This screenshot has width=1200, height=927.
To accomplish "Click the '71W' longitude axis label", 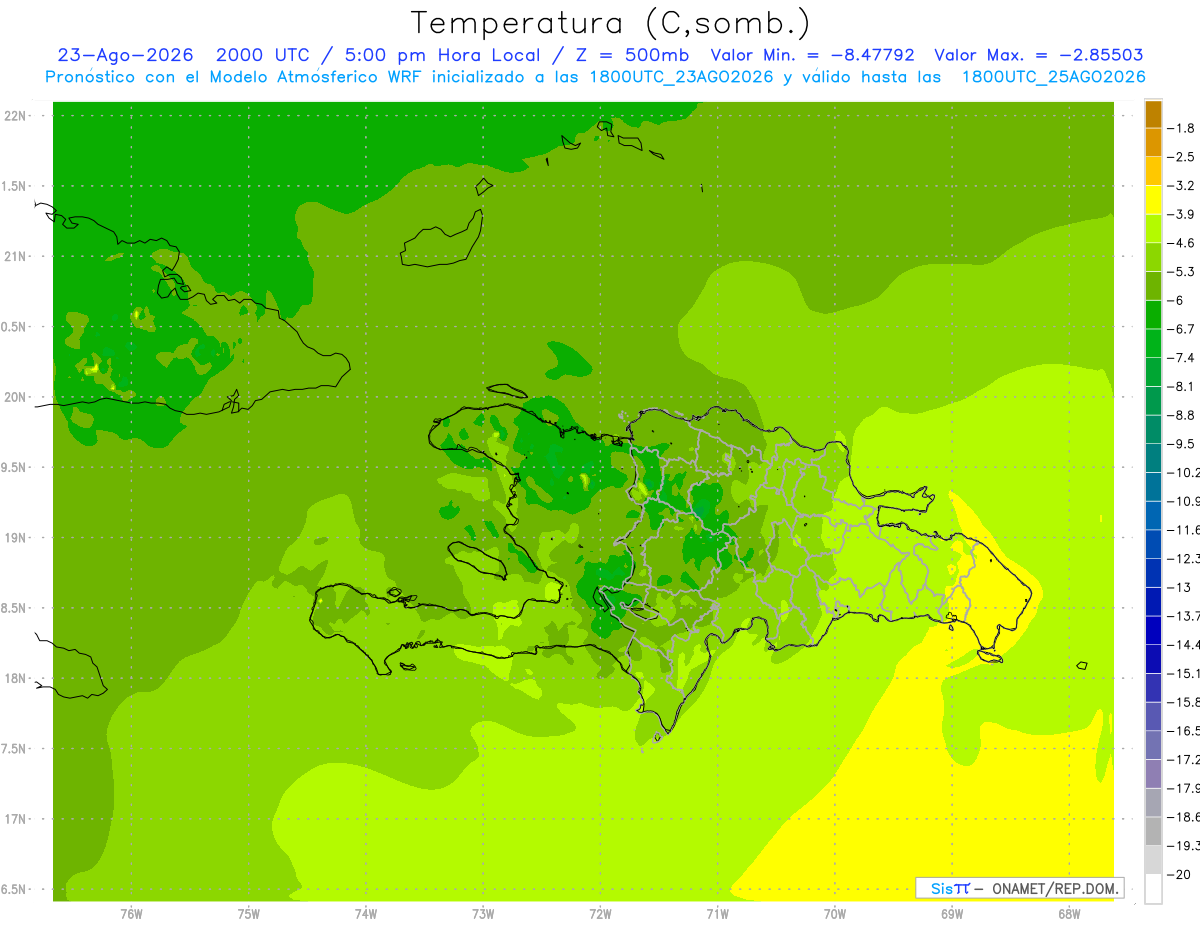I will pos(717,914).
